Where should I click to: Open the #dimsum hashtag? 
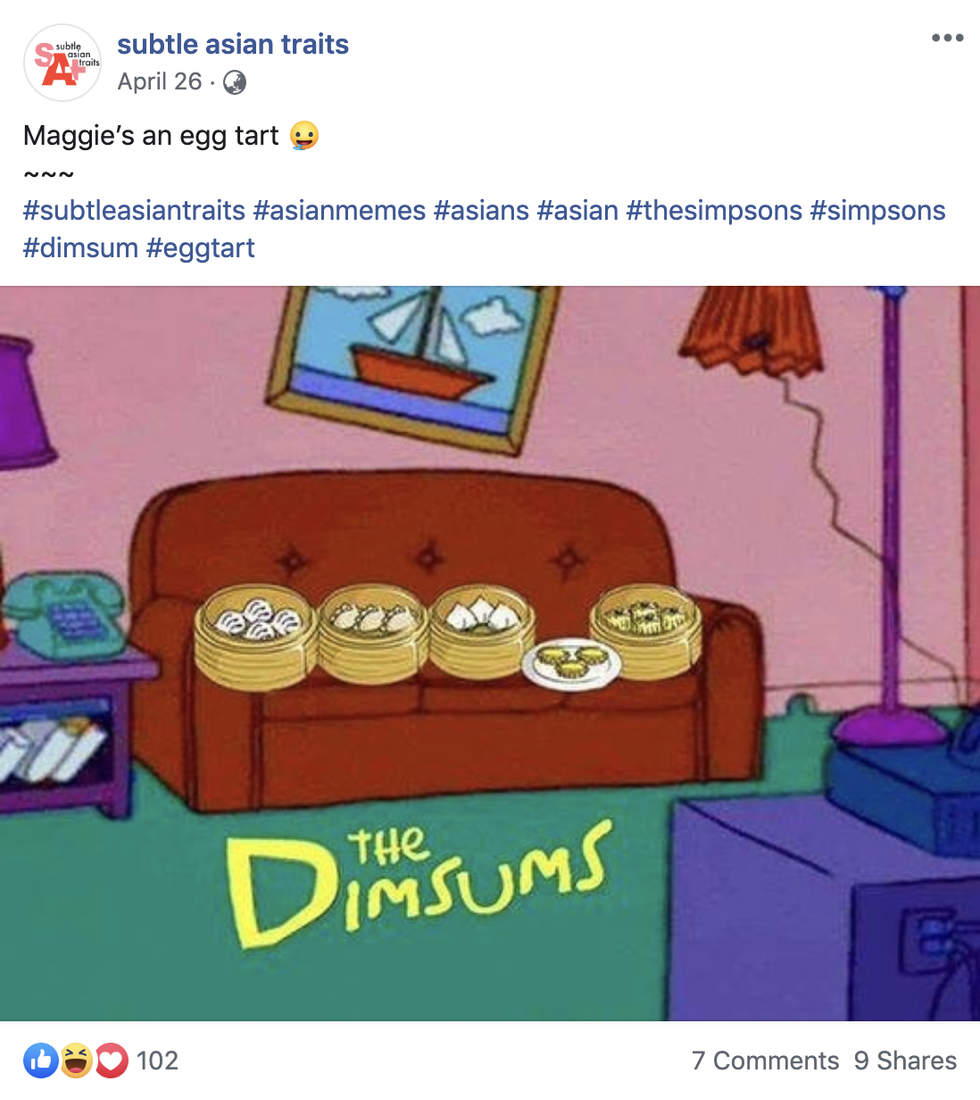[81, 248]
